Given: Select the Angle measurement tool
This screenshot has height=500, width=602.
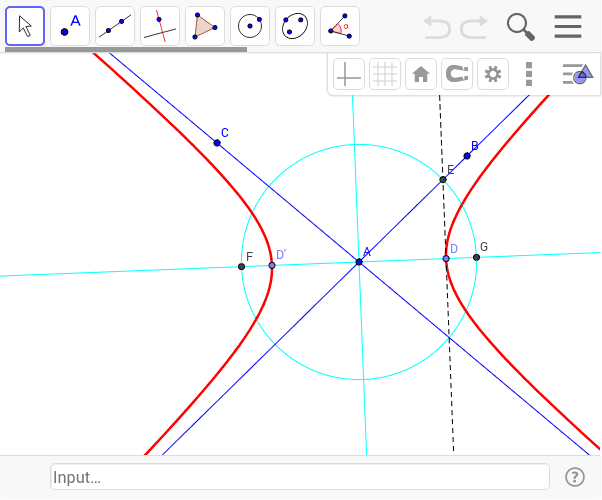Looking at the screenshot, I should 340,26.
